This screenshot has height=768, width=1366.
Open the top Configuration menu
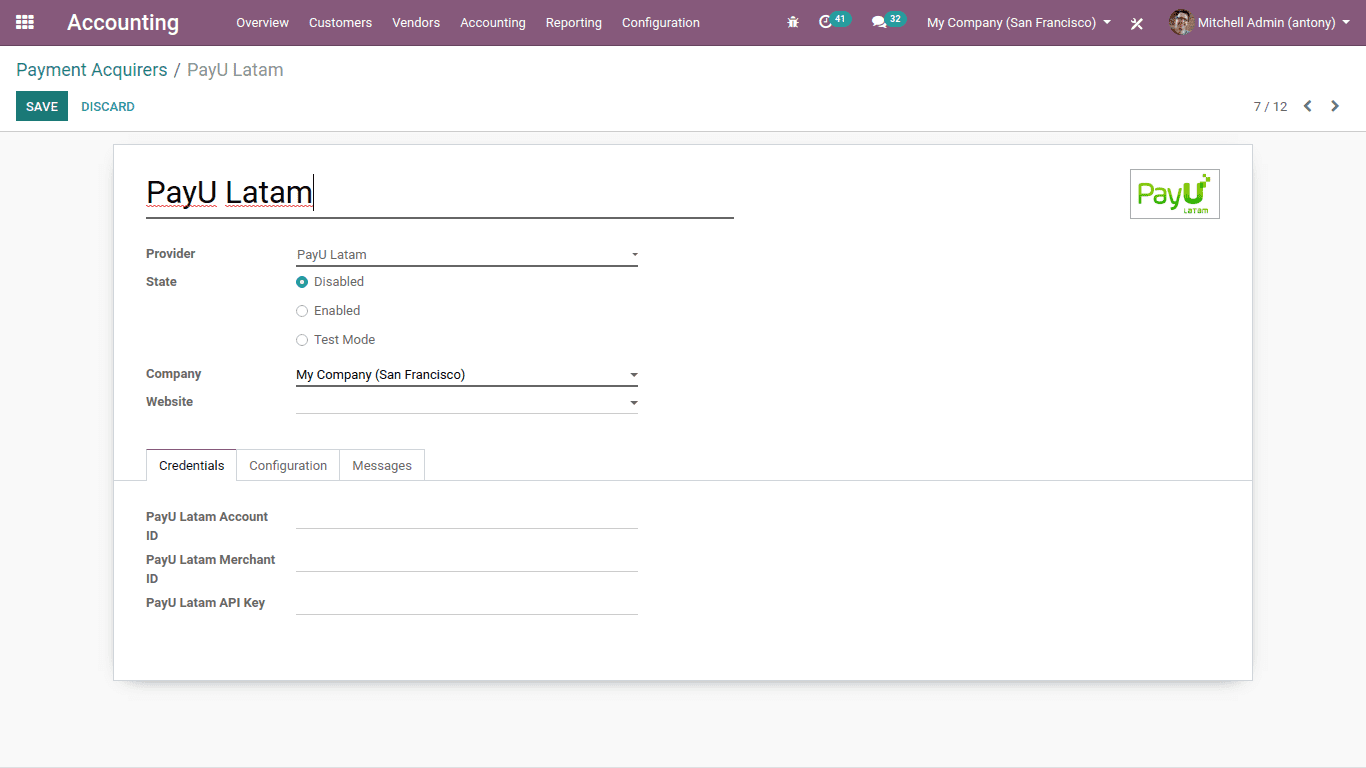(661, 22)
